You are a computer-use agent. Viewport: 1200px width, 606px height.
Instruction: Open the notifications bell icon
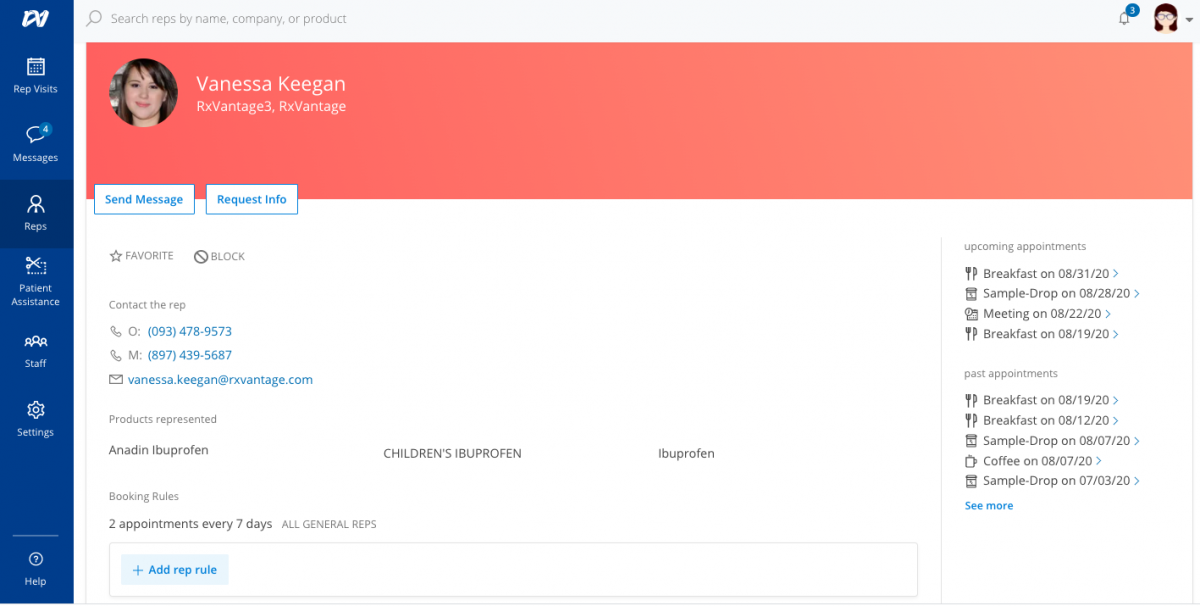pos(1124,19)
